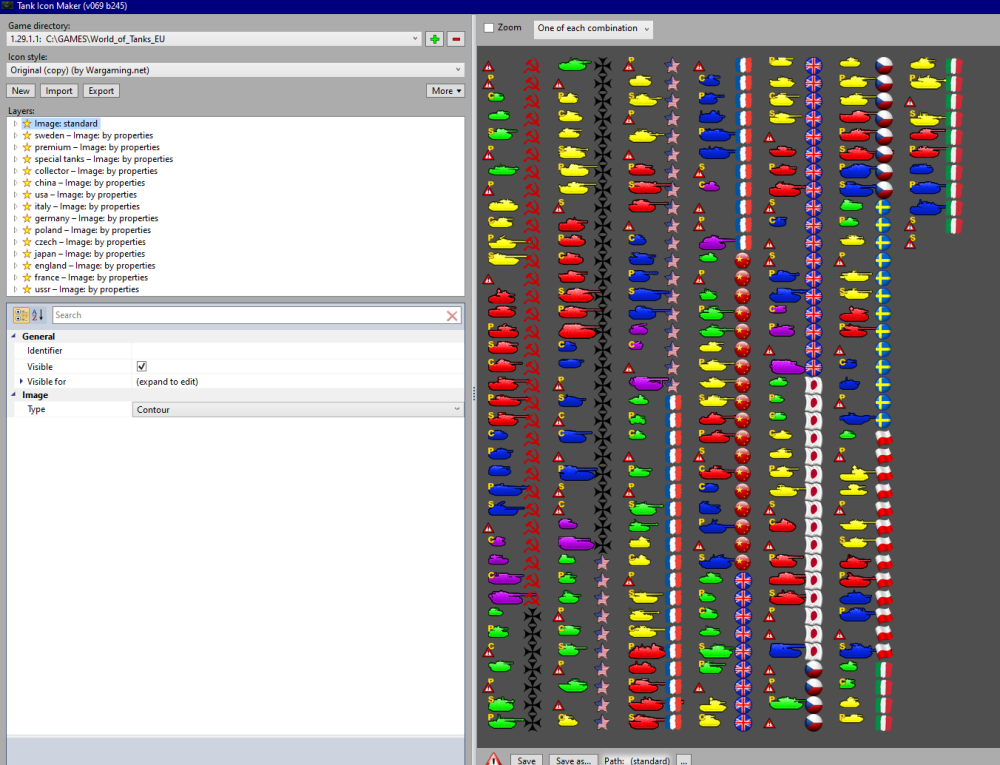The image size is (1000, 765).
Task: Click the '(expand to edit)' value text
Action: click(167, 382)
